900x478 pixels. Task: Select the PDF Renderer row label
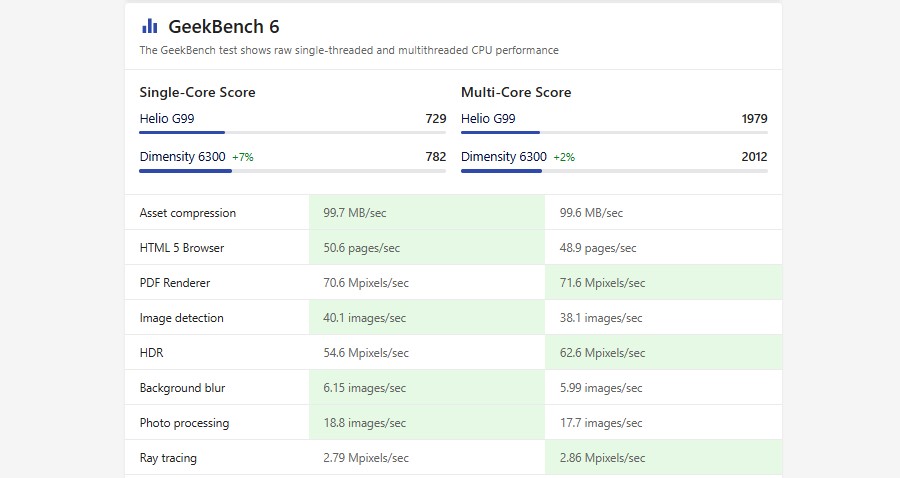(x=175, y=283)
